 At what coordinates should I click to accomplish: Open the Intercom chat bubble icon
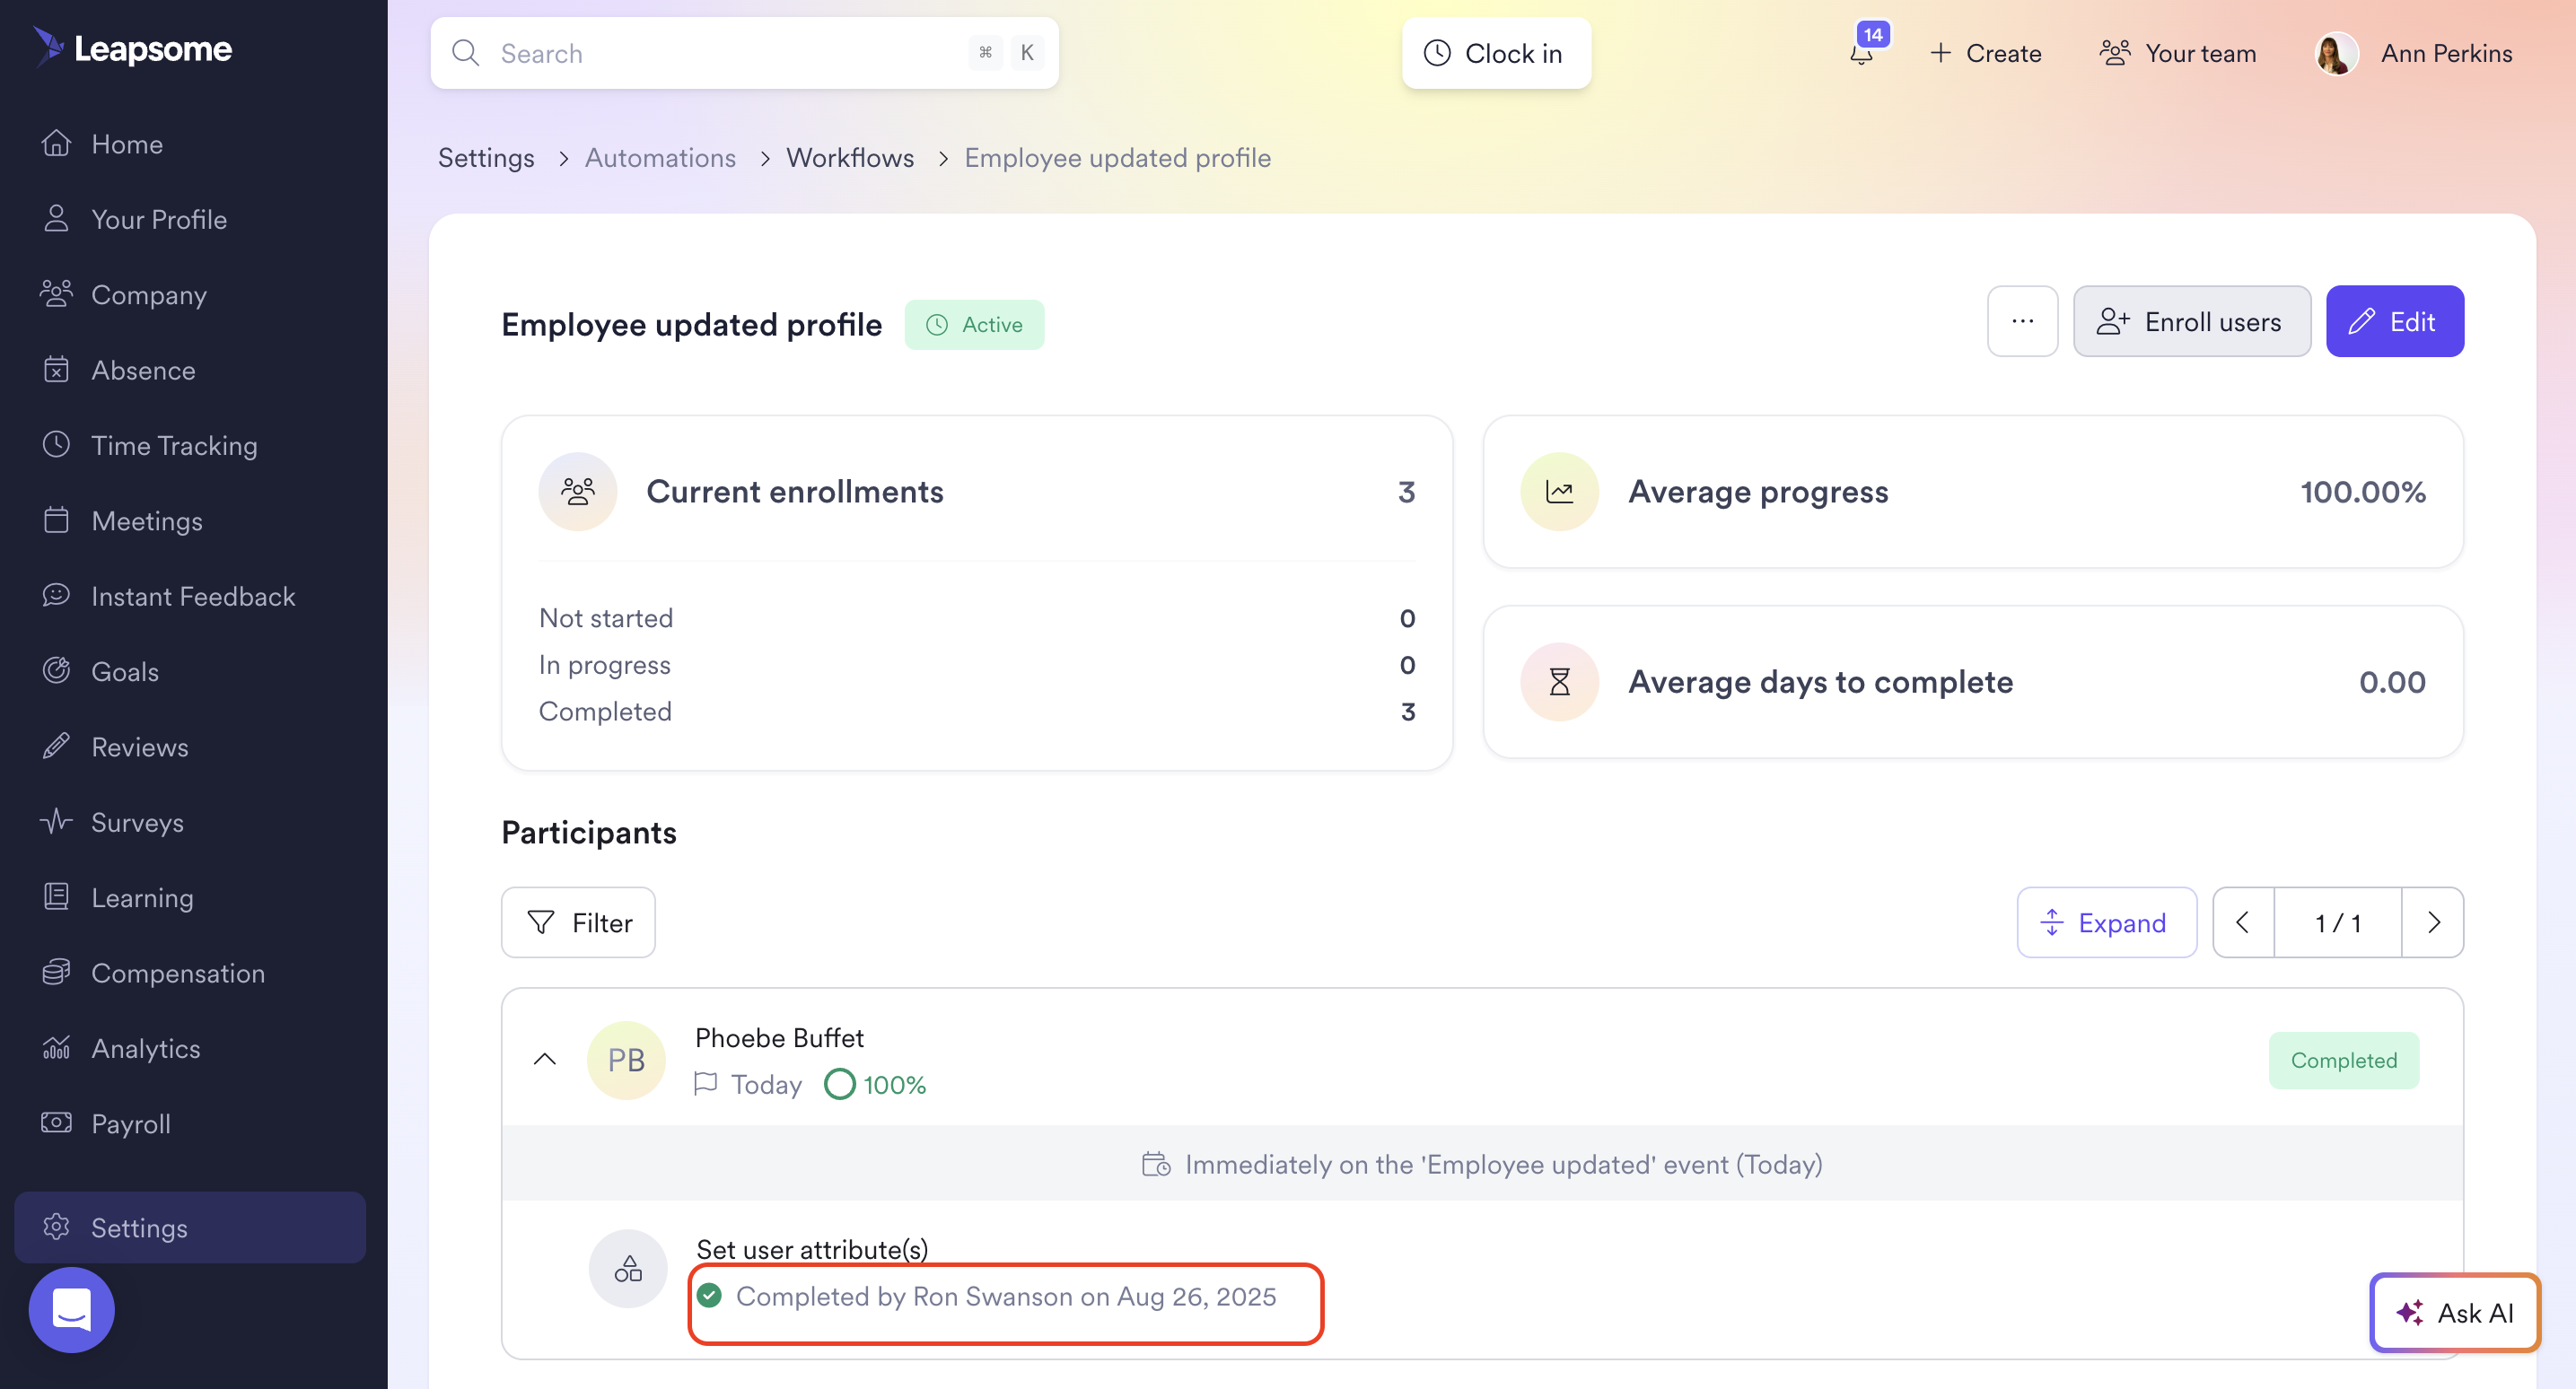pos(72,1309)
